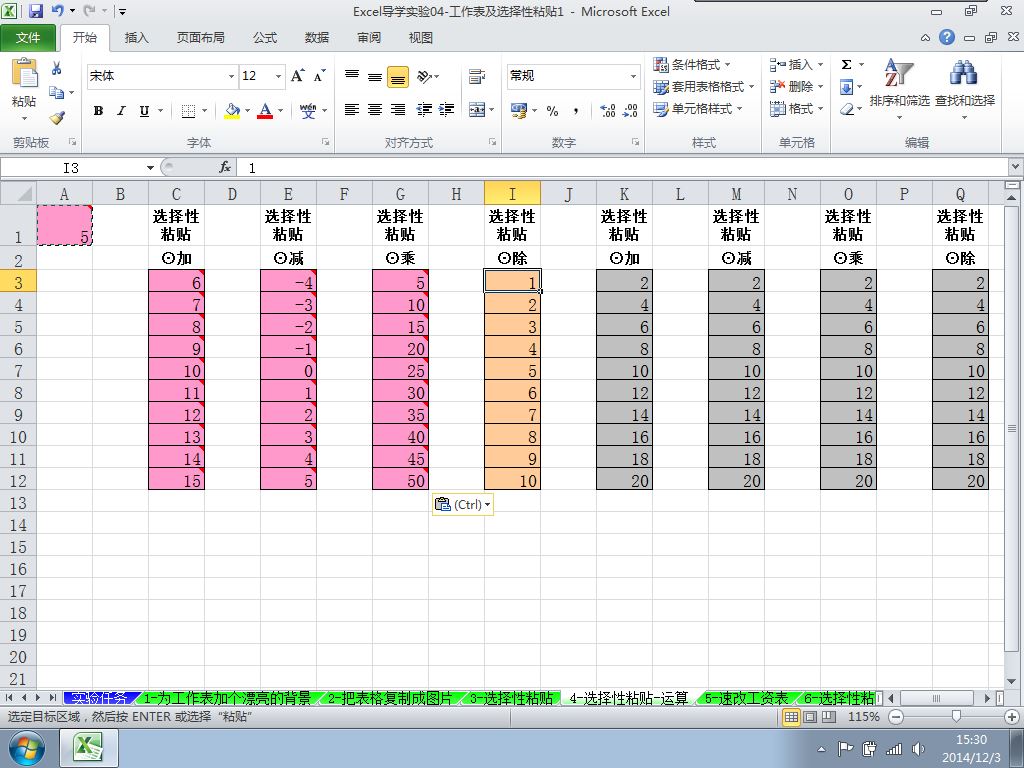Screen dimensions: 1024x768
Task: Switch to the 插入 ribbon tab
Action: click(136, 38)
